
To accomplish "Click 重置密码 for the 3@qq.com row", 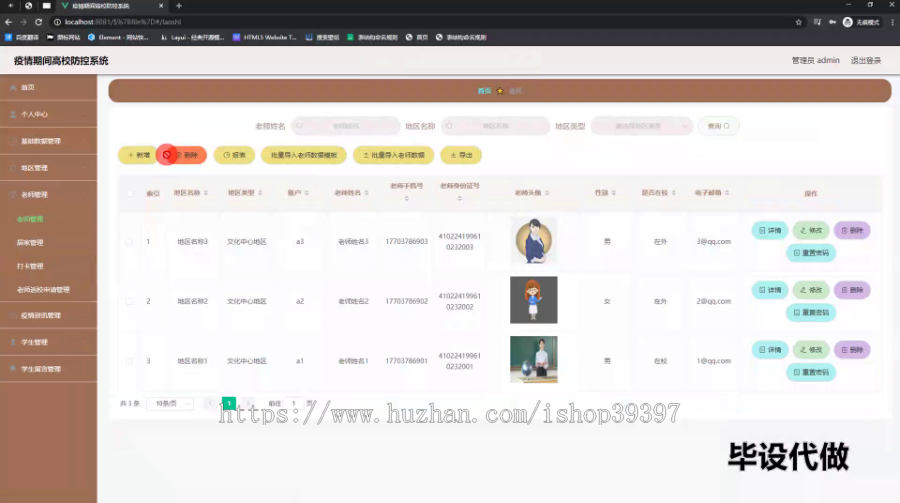I will (811, 253).
